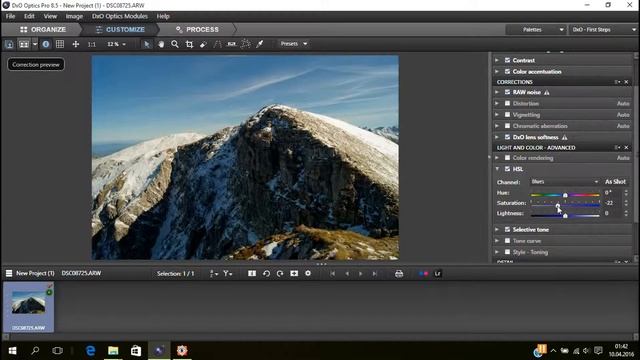Image resolution: width=640 pixels, height=360 pixels.
Task: Activate the Zoom magnifier tool
Action: click(175, 44)
